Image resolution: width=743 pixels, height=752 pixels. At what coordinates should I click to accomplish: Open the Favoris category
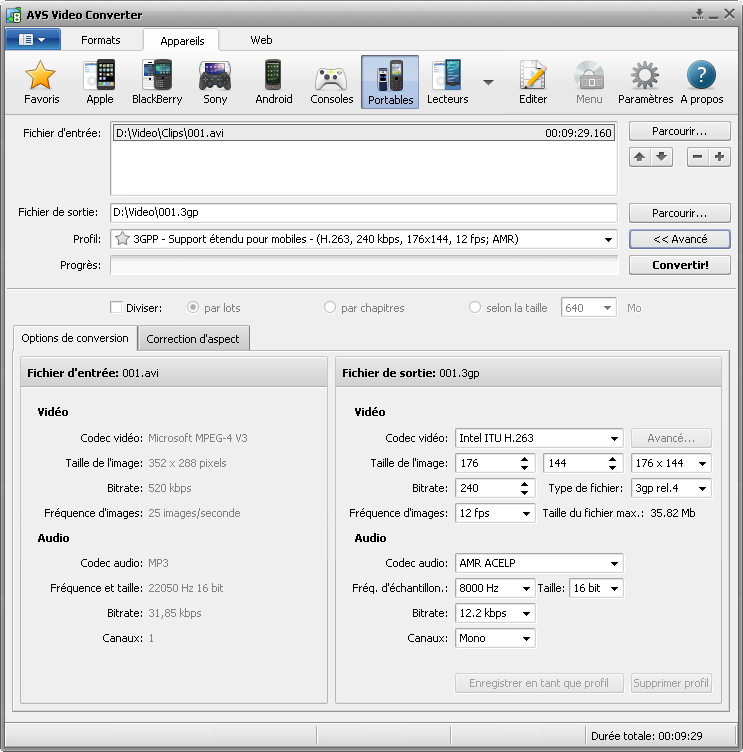click(41, 82)
